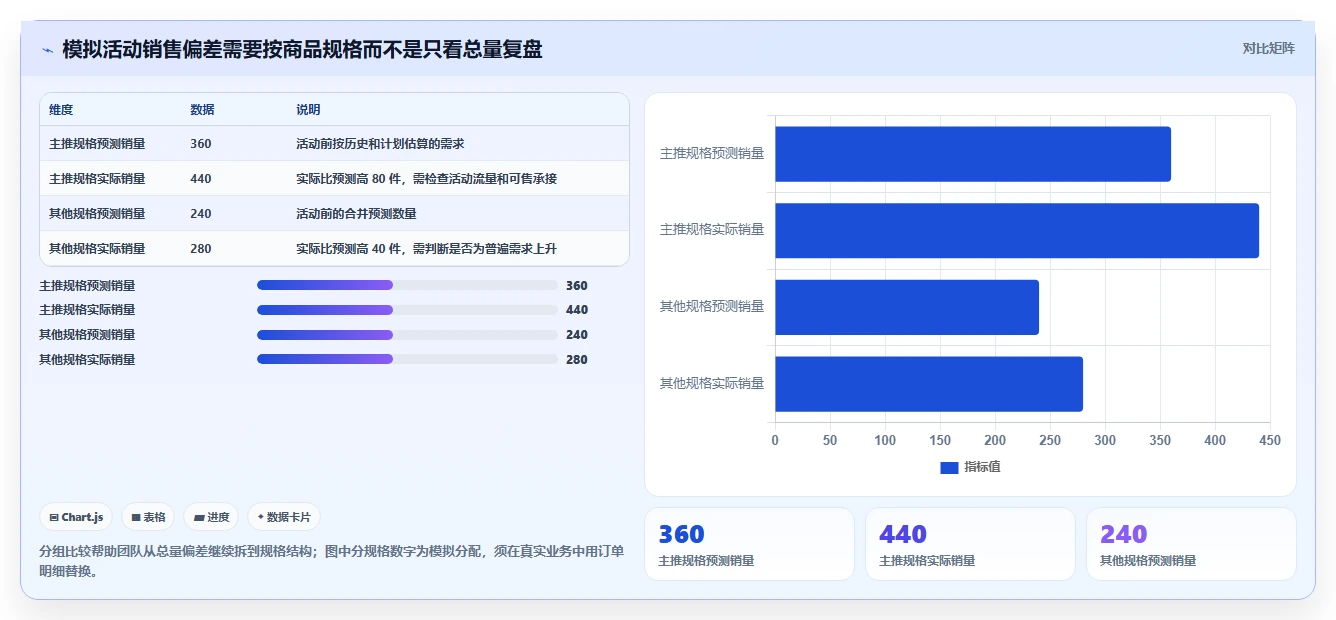Click the chart bar for 主推规格预测销量
The width and height of the screenshot is (1336, 620).
pyautogui.click(x=973, y=154)
